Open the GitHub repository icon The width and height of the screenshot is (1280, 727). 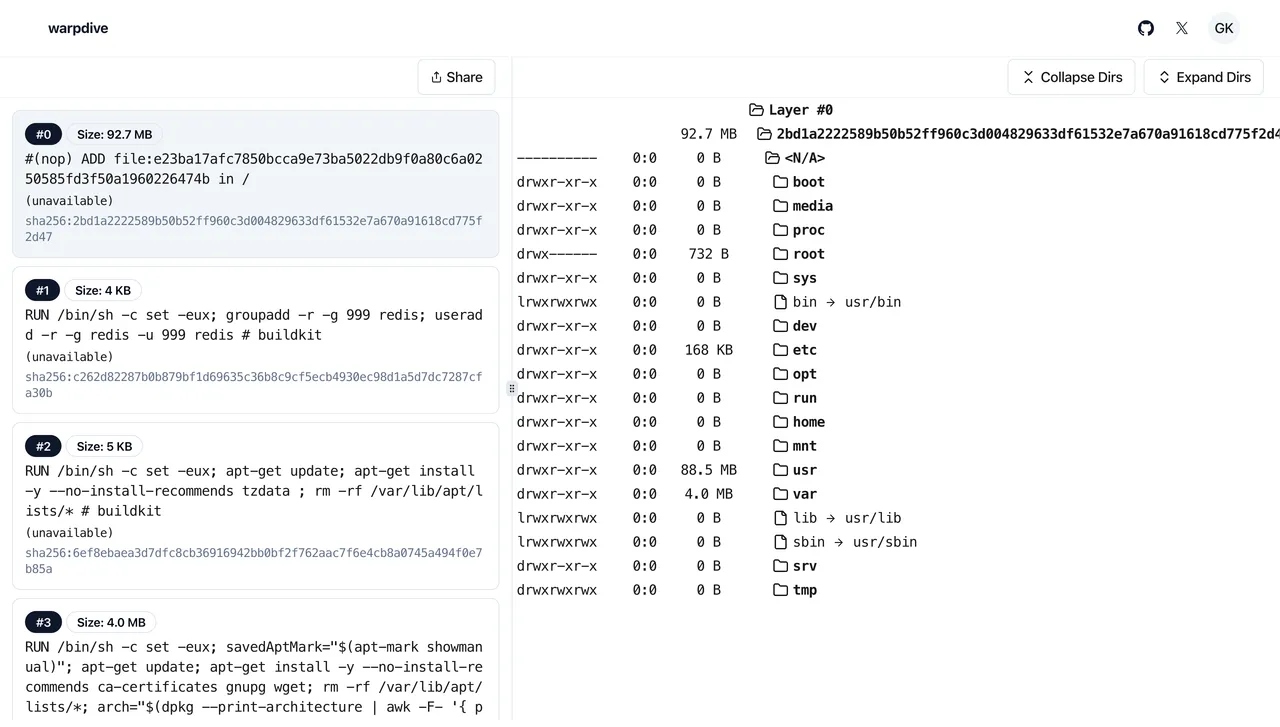tap(1146, 28)
